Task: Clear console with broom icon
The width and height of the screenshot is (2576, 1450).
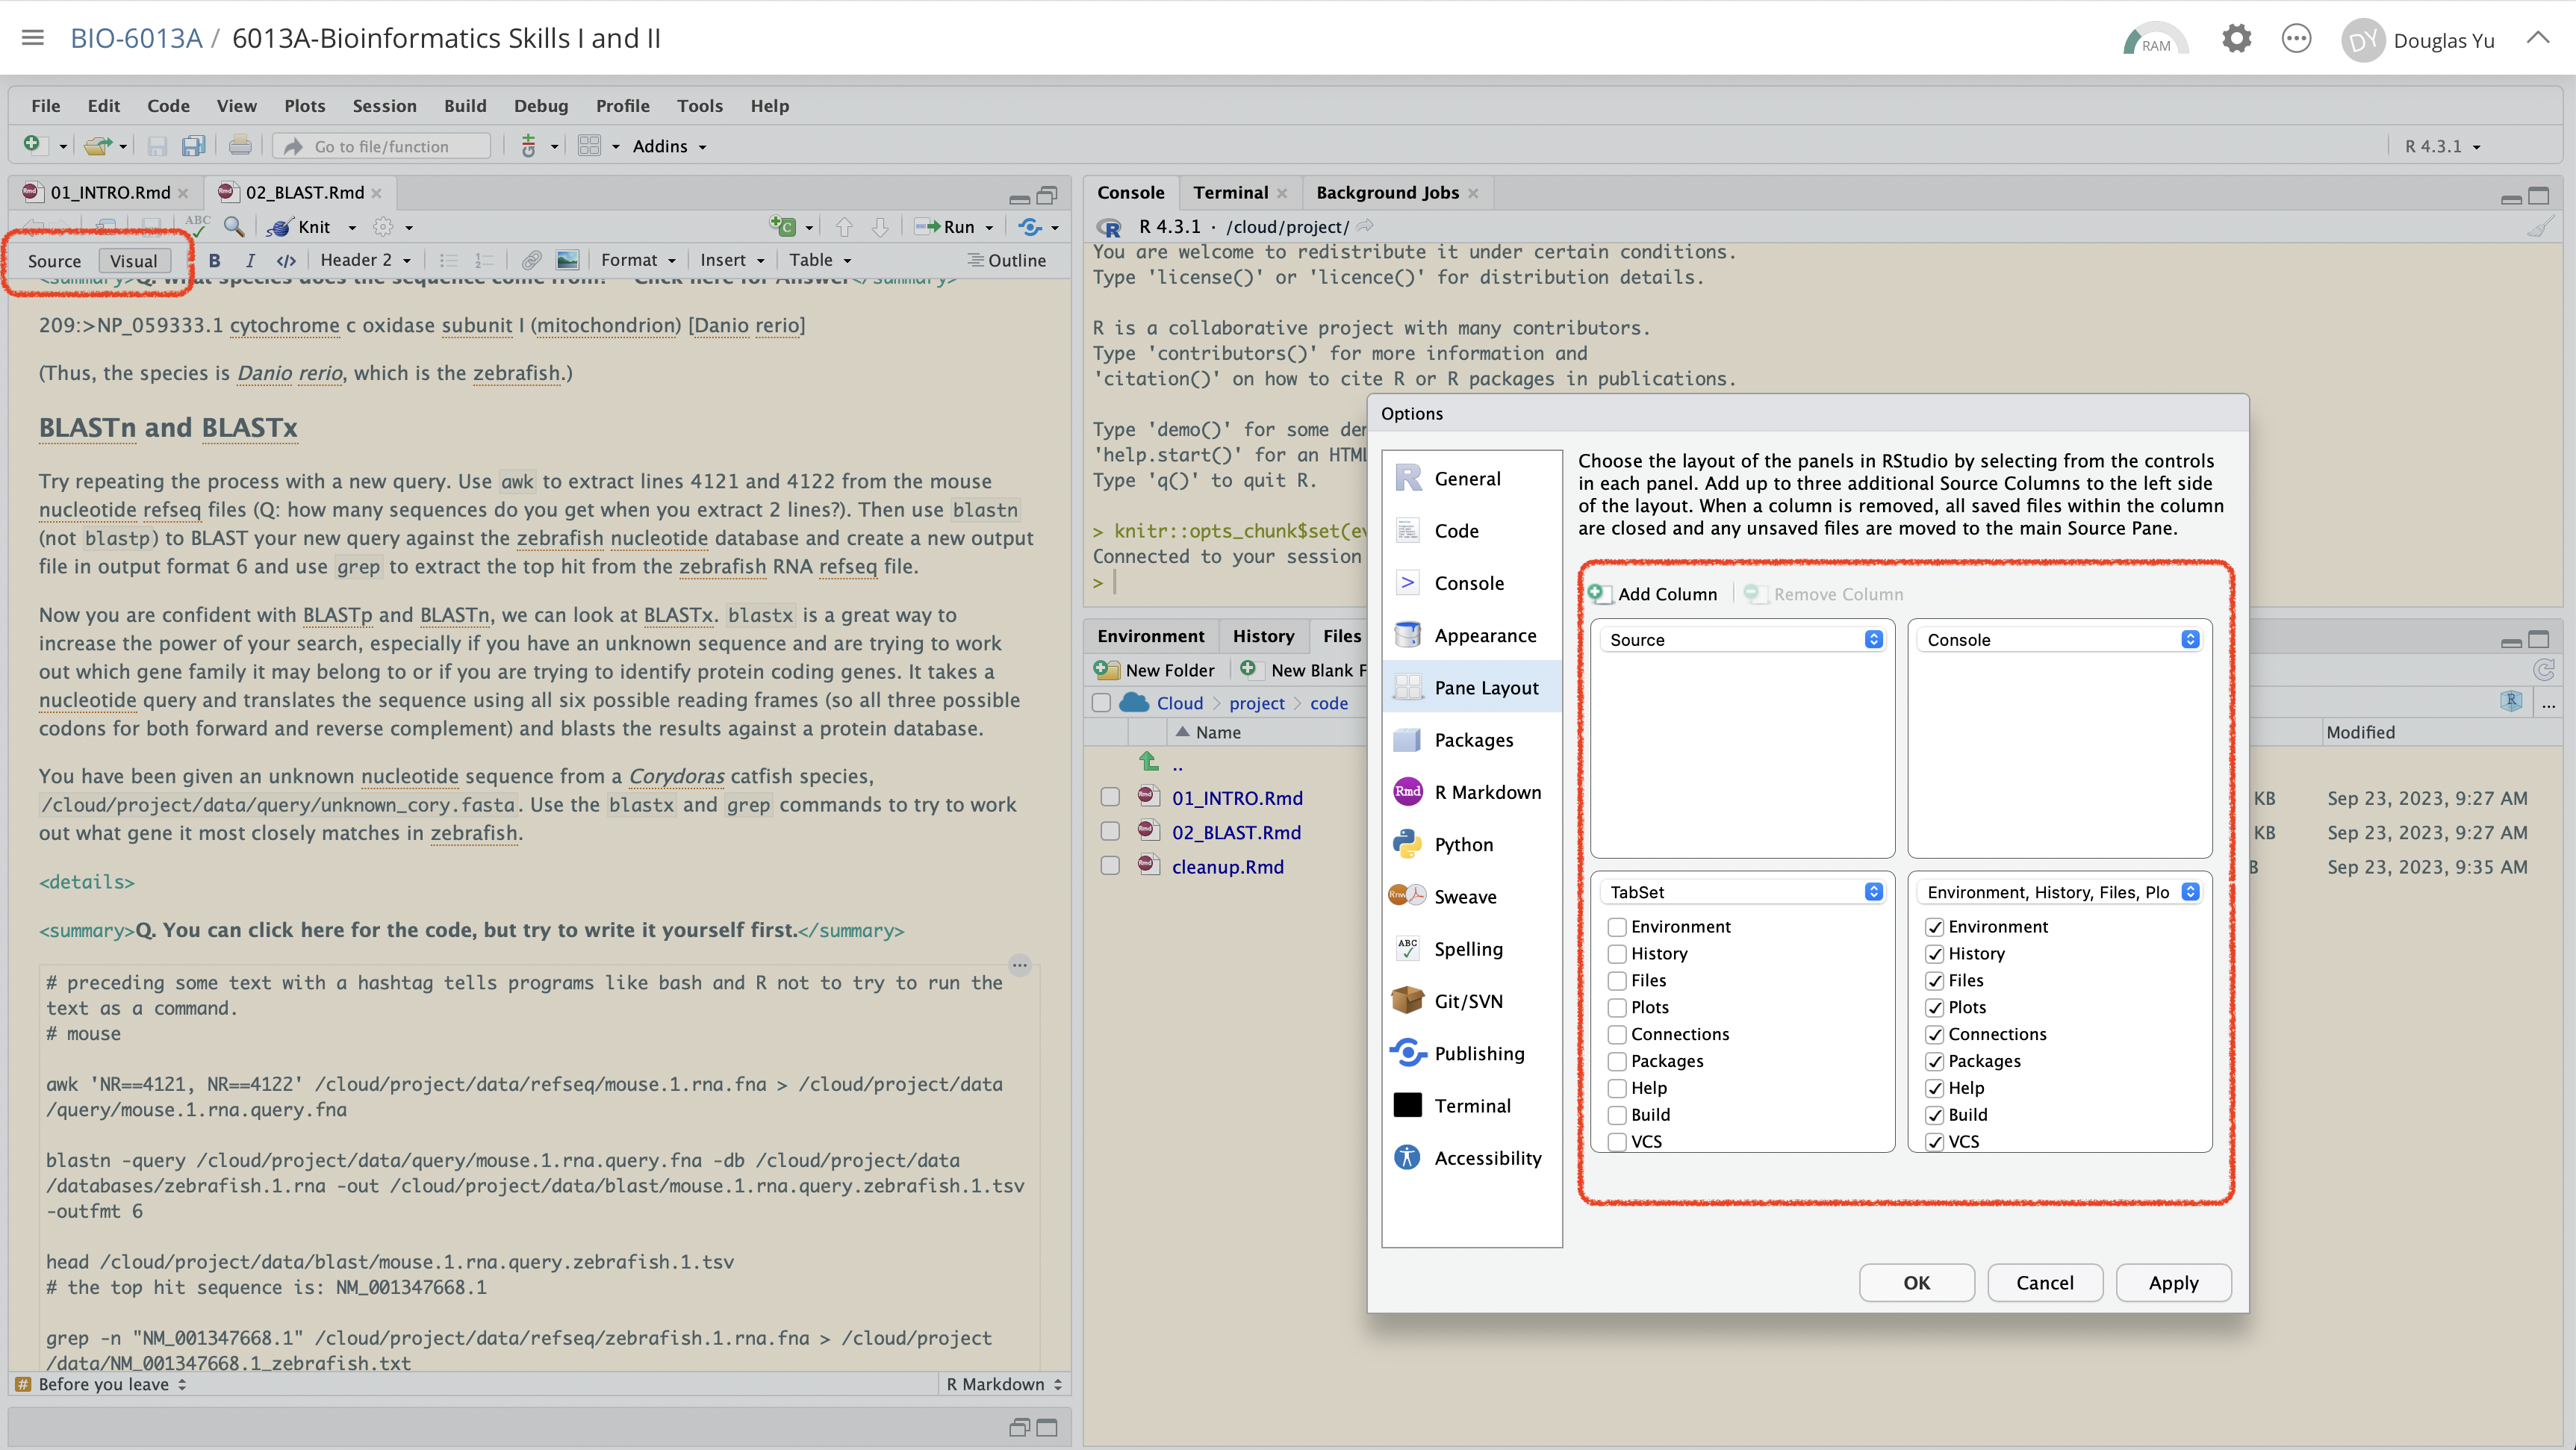Action: [2540, 227]
